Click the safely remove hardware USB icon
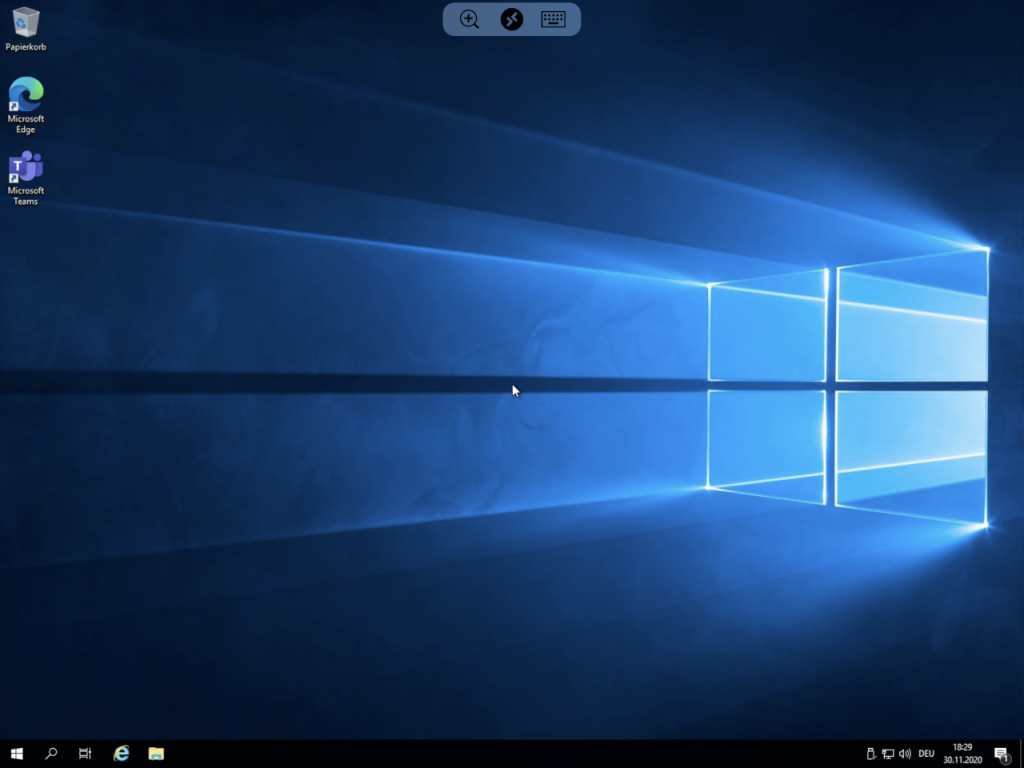 point(870,753)
